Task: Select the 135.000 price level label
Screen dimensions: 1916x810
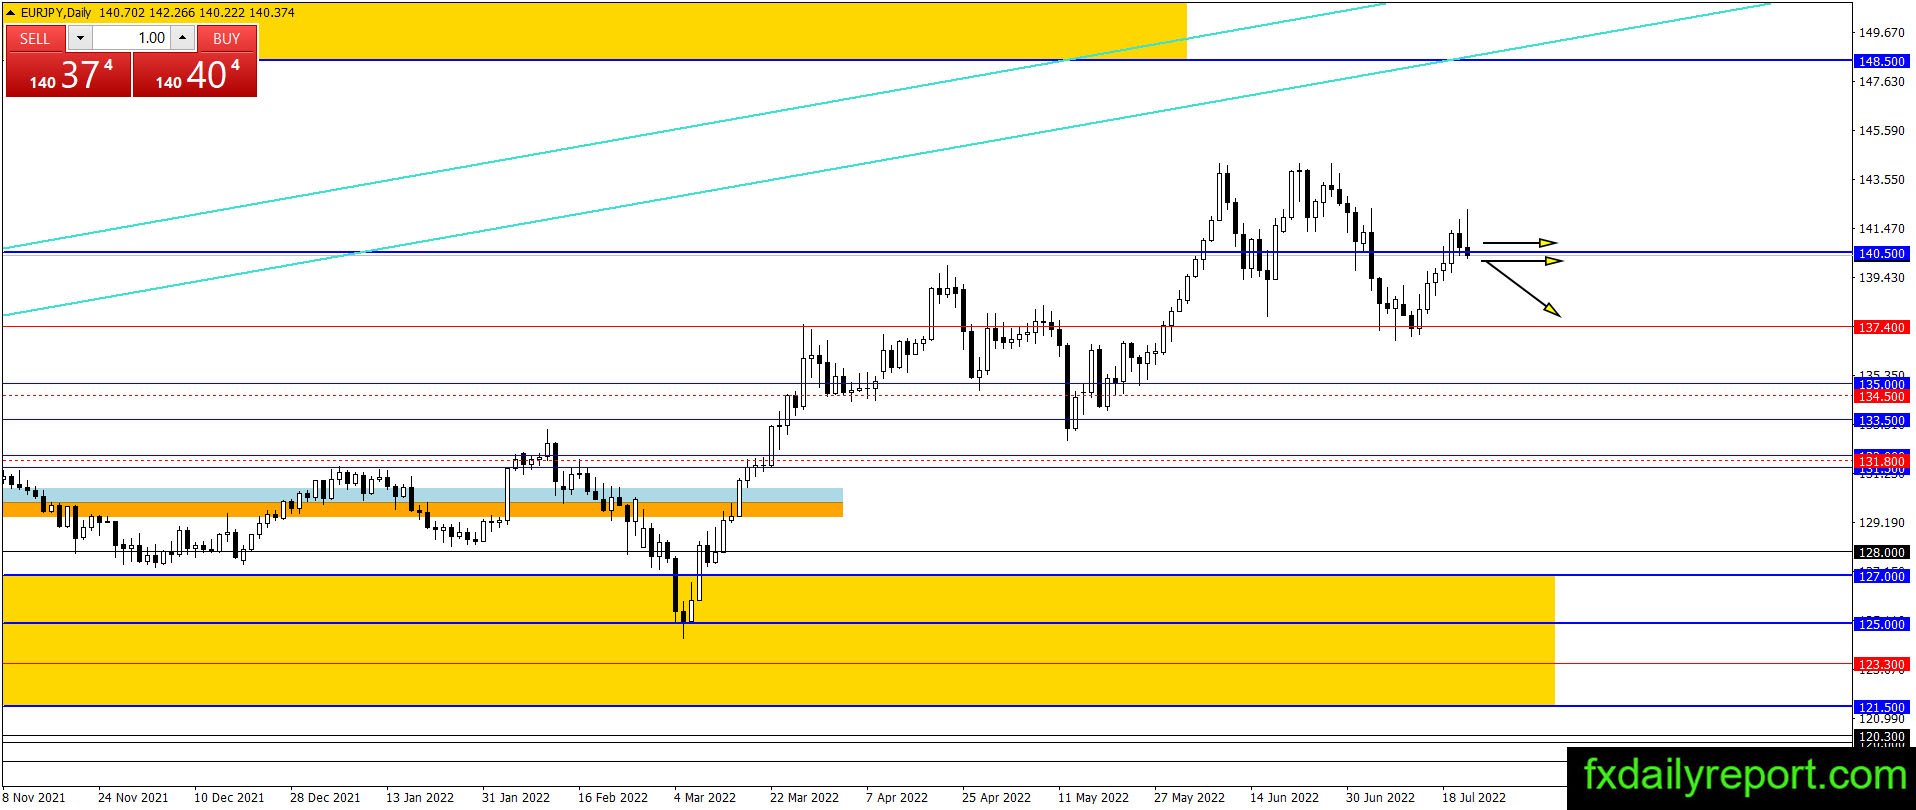Action: point(1881,384)
